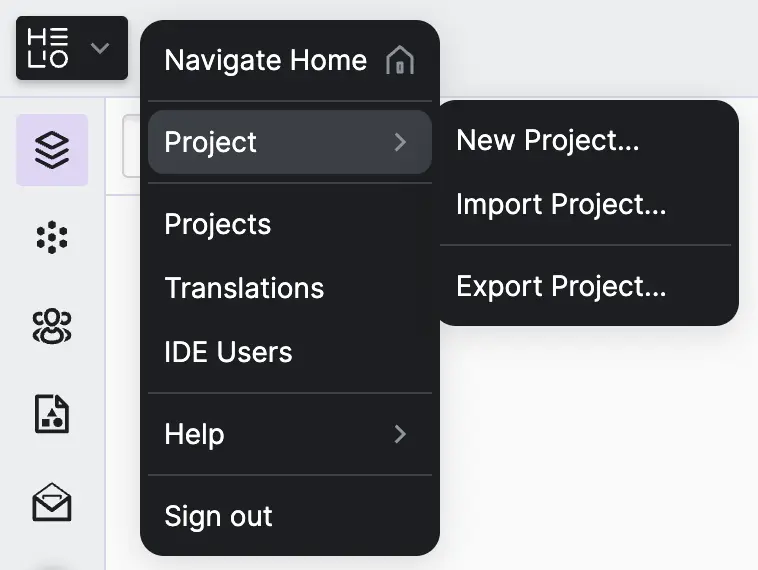Click the open envelope sidebar icon
This screenshot has width=758, height=570.
(x=52, y=502)
